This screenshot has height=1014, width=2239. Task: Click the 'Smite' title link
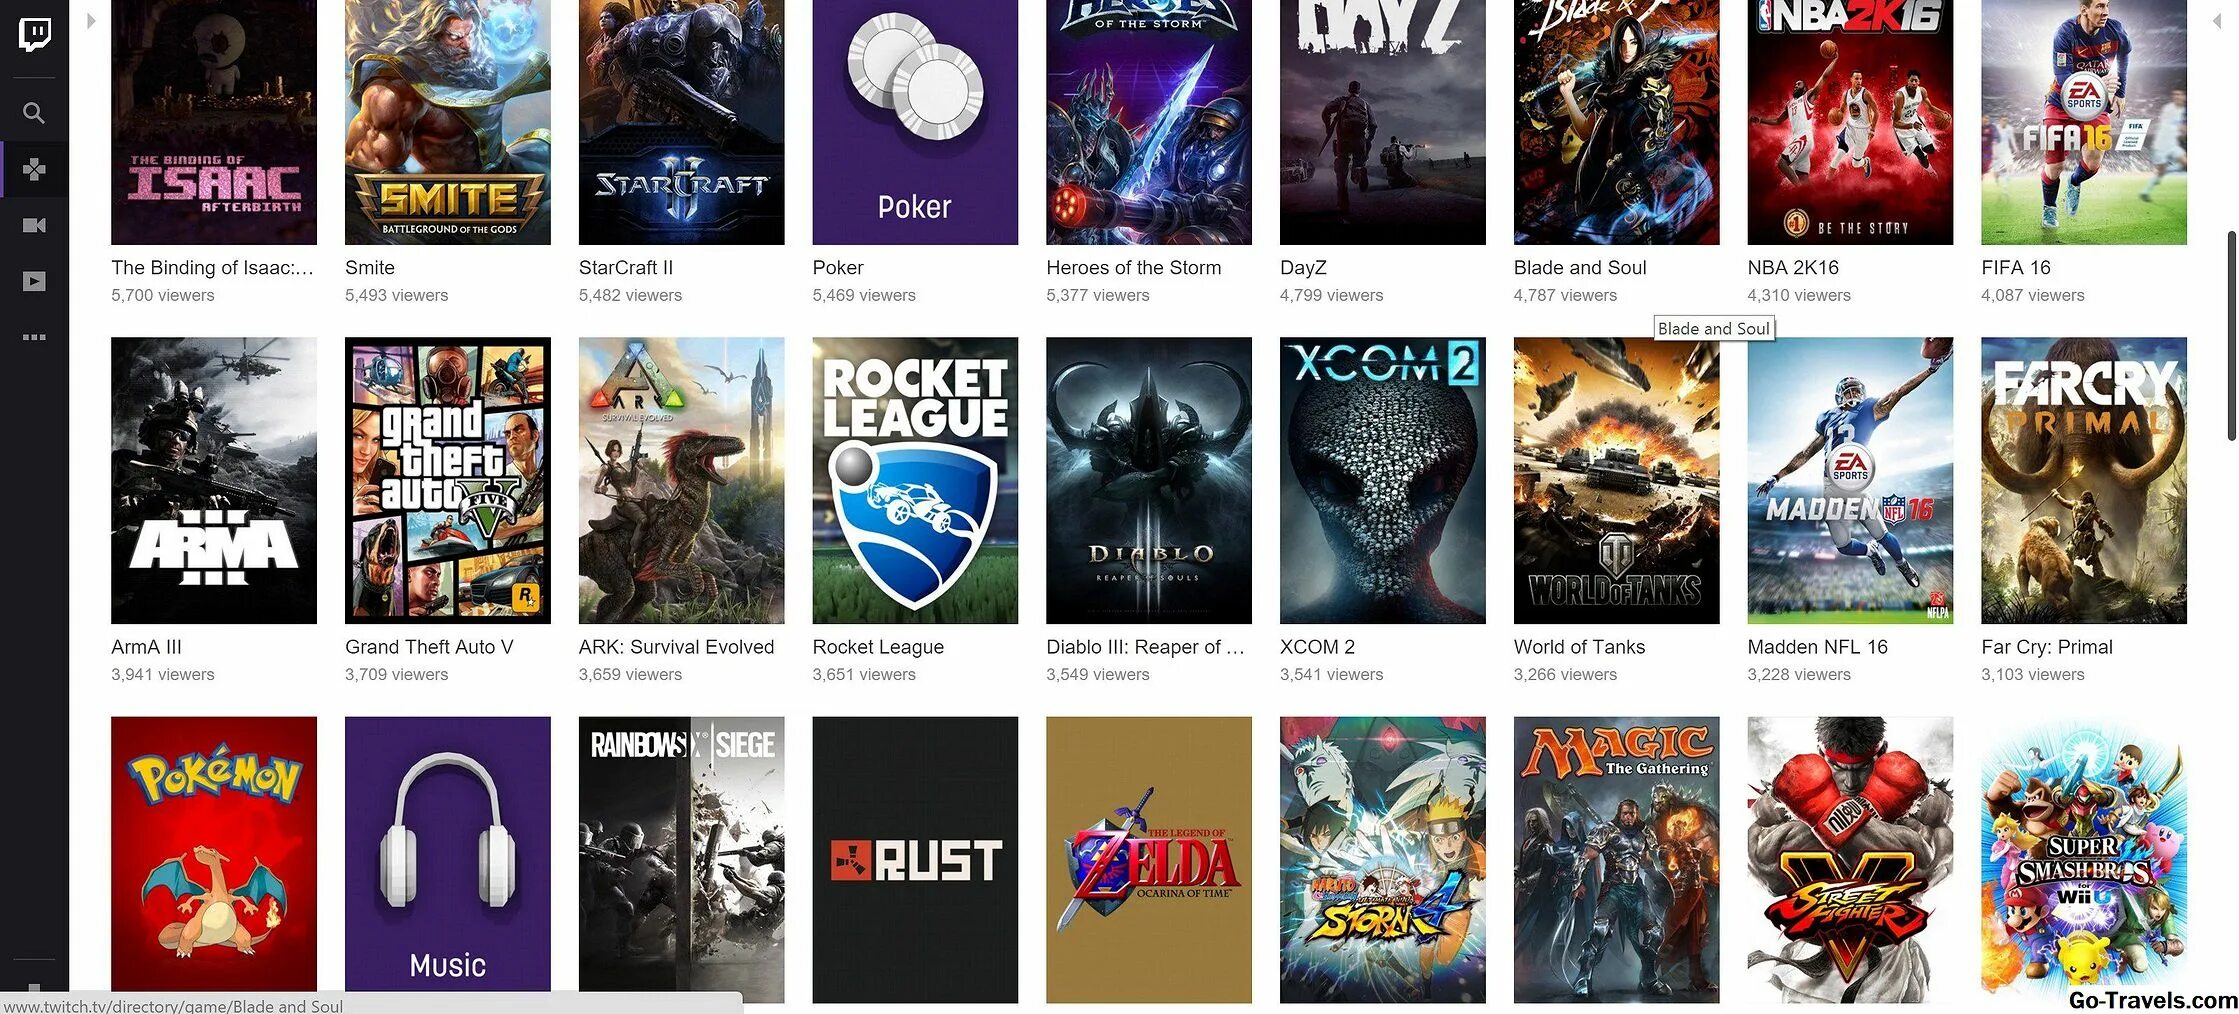[370, 268]
